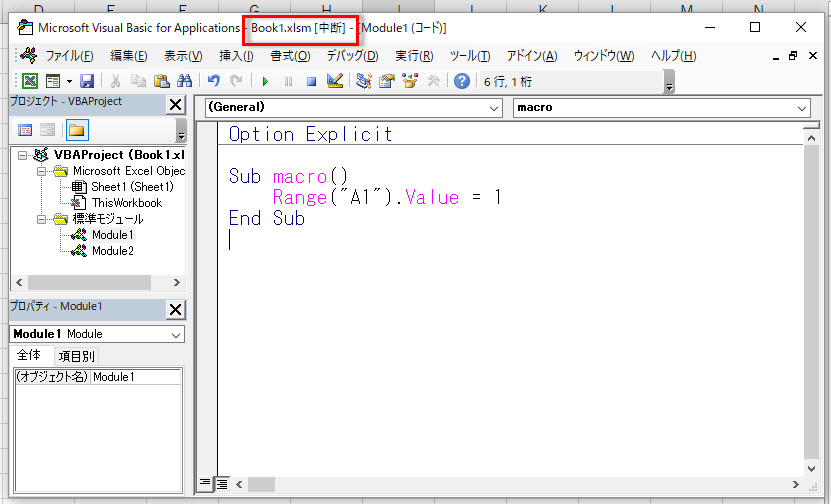Run the macro with the green play icon
The width and height of the screenshot is (831, 504).
tap(266, 82)
